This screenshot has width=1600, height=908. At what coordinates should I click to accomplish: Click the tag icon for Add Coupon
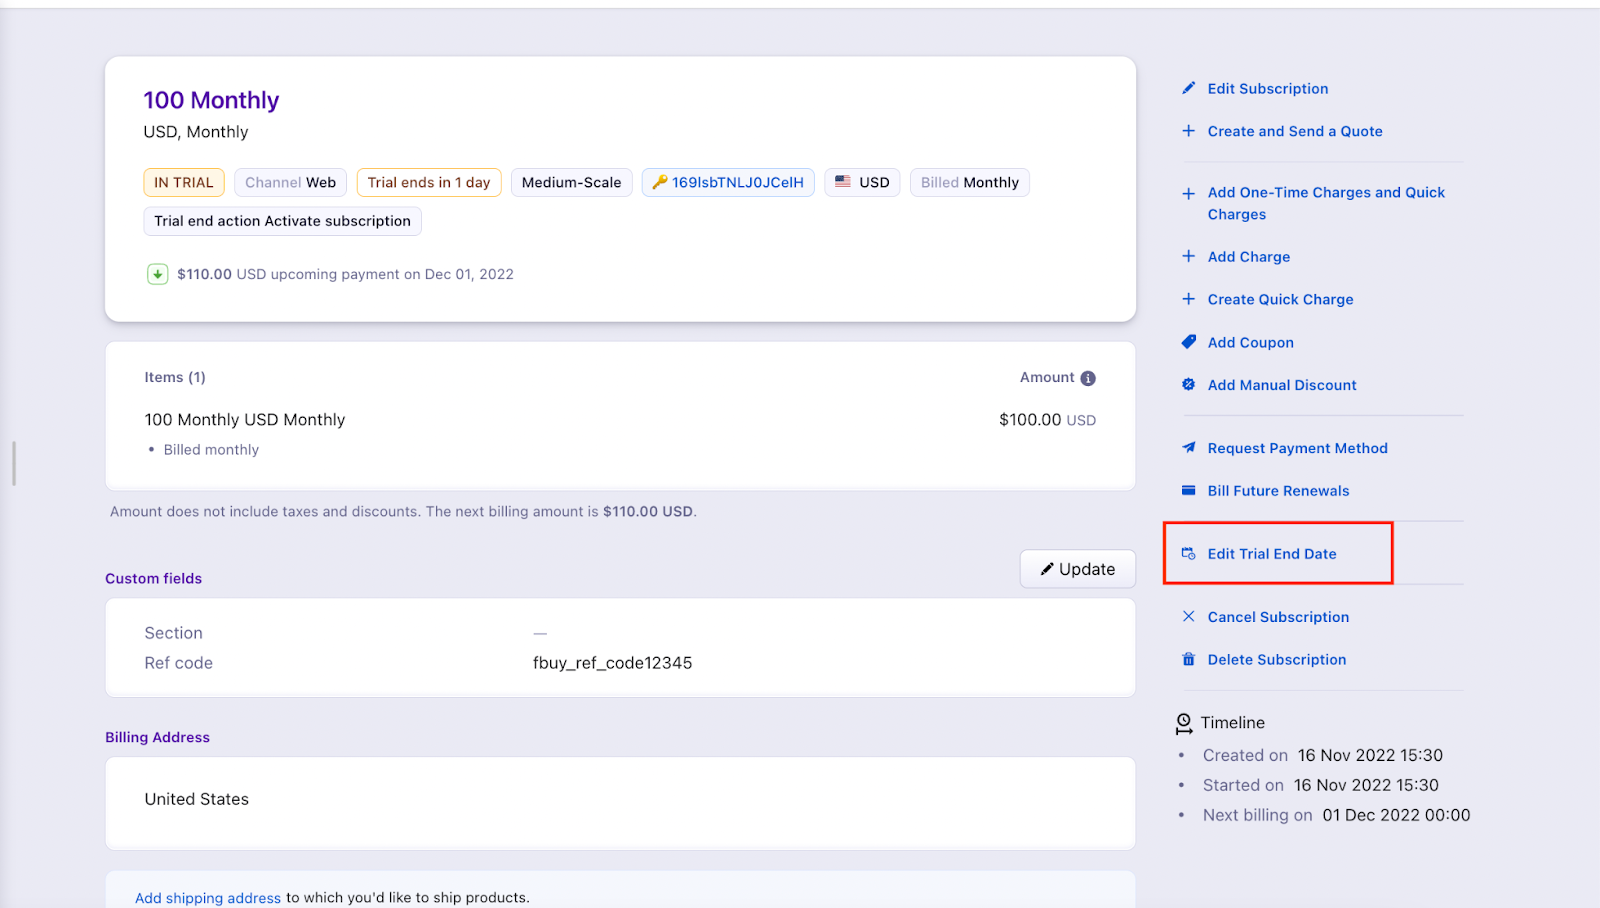click(x=1188, y=342)
